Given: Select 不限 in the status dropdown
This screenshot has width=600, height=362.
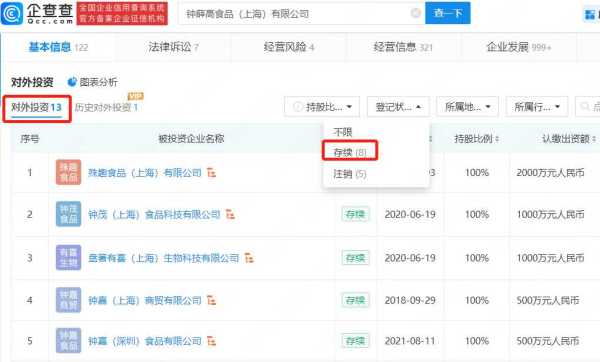Looking at the screenshot, I should coord(343,132).
